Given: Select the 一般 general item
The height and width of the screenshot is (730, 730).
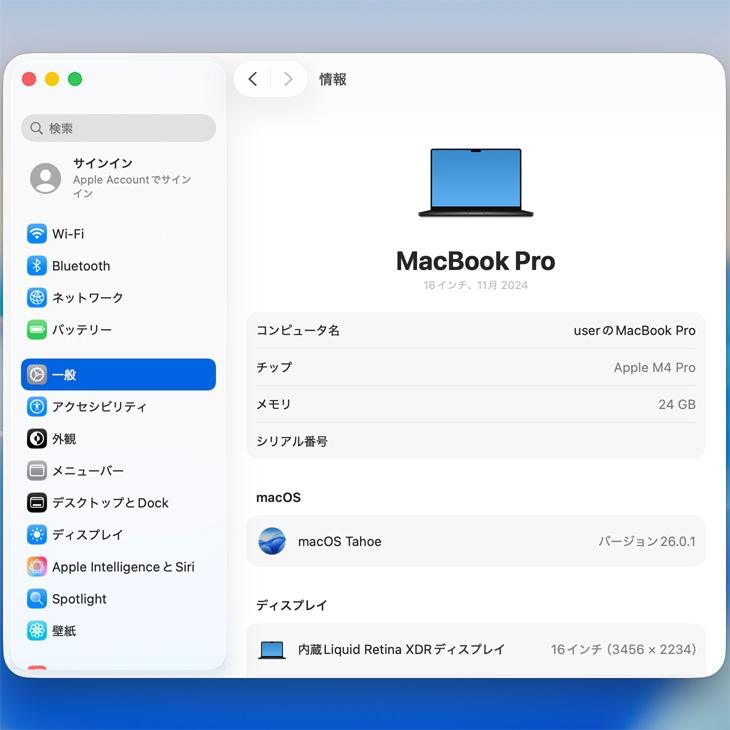Looking at the screenshot, I should coord(118,375).
